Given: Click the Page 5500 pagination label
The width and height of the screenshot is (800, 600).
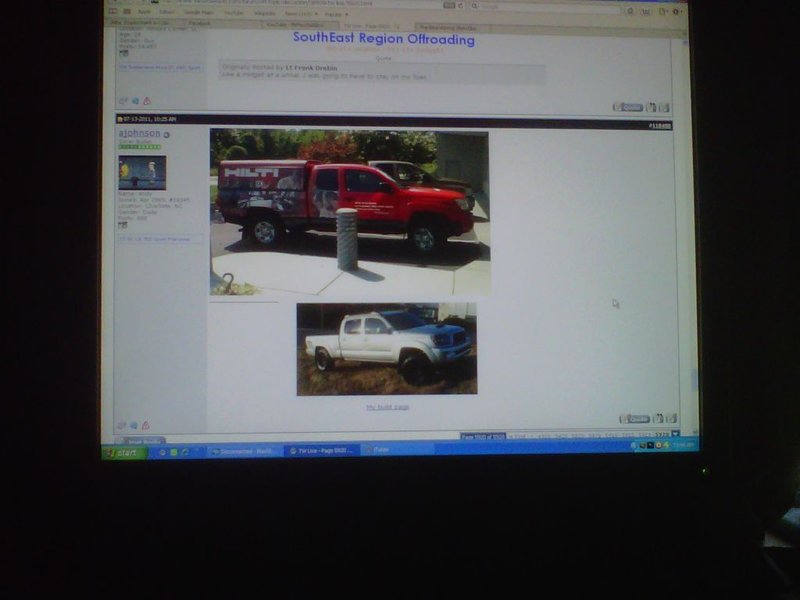Looking at the screenshot, I should [x=483, y=437].
